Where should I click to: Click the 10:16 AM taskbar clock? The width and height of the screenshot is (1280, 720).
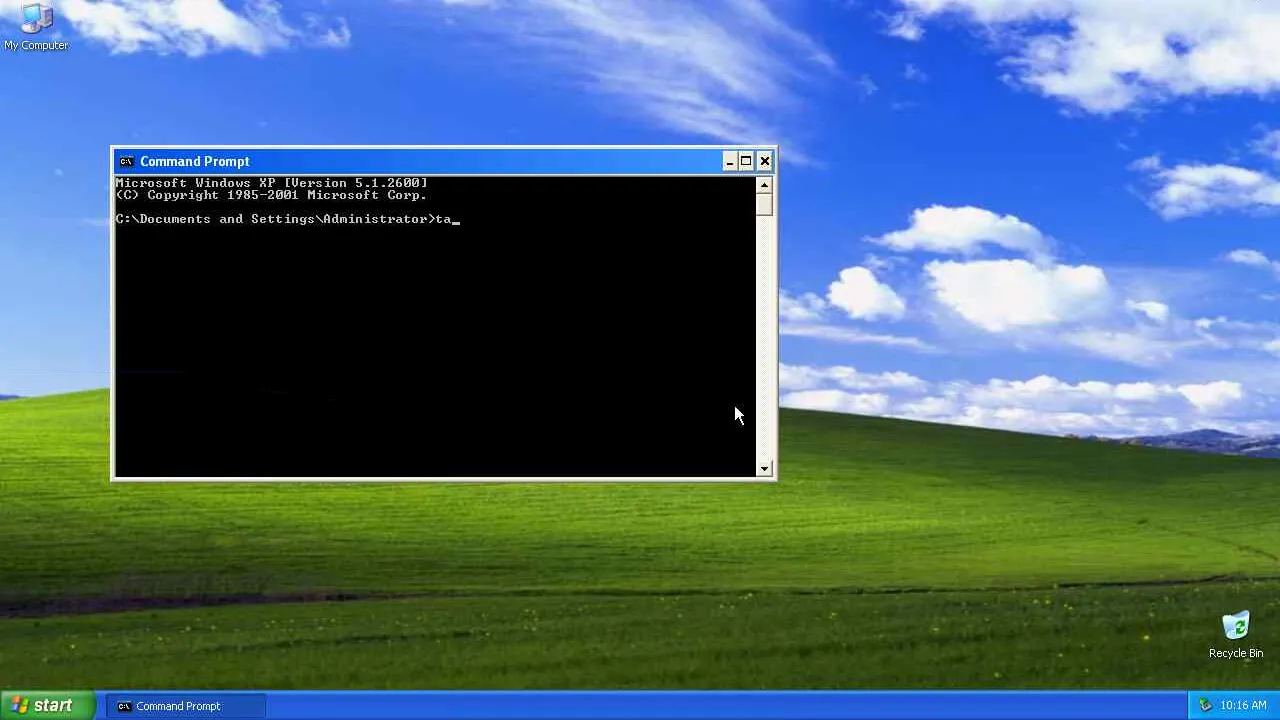click(x=1243, y=705)
